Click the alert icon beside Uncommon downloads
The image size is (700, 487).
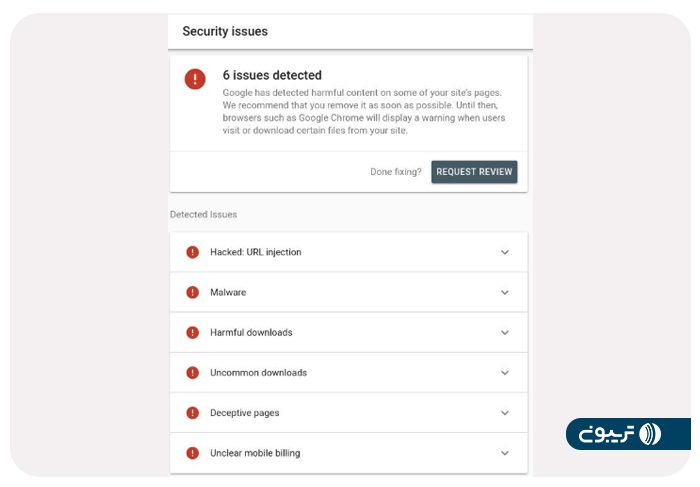pos(193,372)
